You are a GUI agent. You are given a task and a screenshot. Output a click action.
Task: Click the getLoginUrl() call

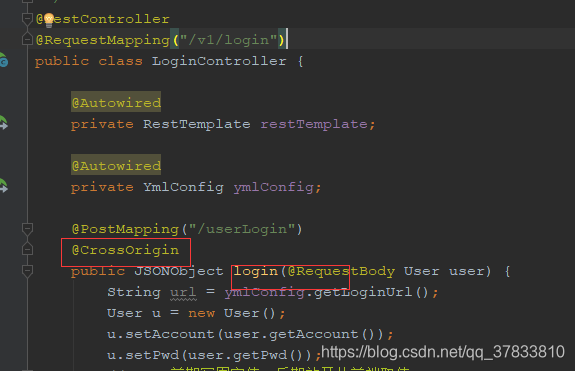pyautogui.click(x=371, y=292)
